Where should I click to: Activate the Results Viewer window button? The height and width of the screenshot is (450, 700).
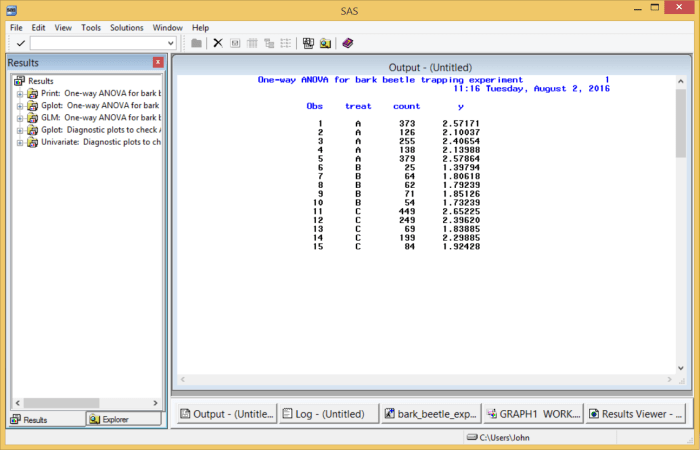click(x=635, y=414)
